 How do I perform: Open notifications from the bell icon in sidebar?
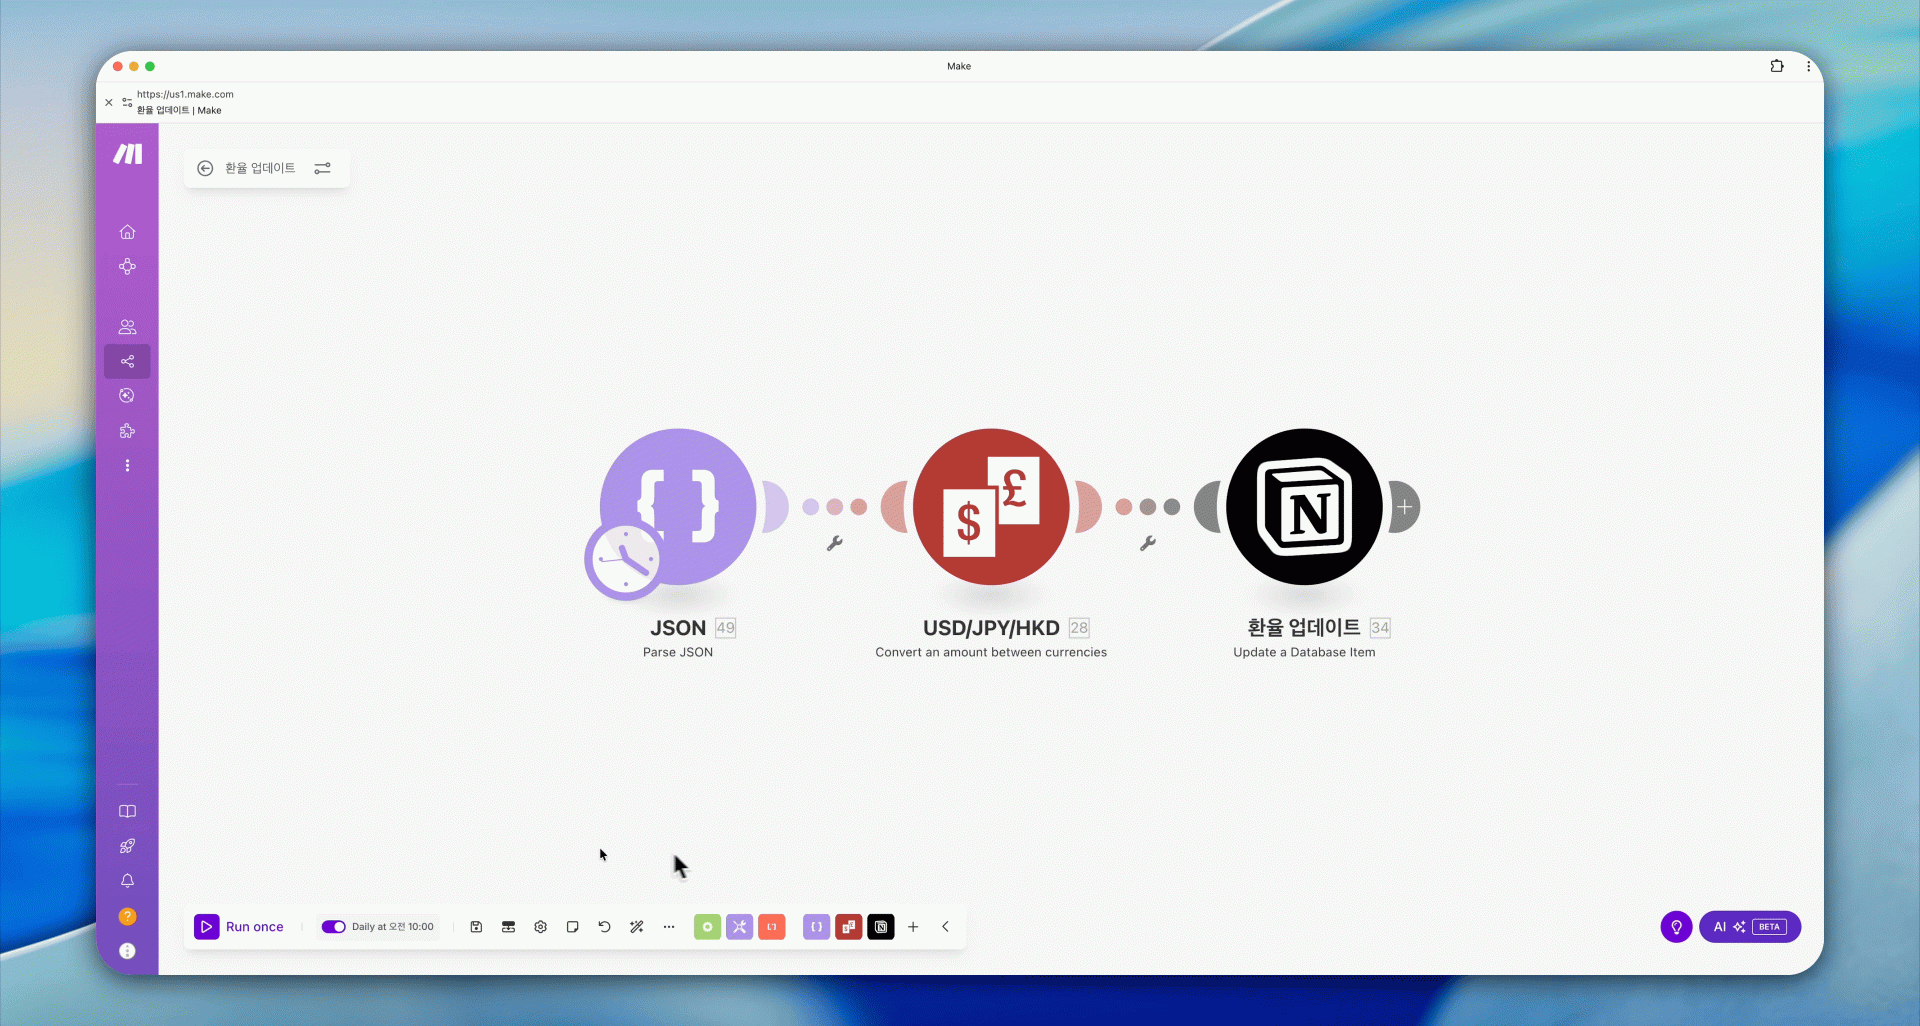[x=127, y=882]
